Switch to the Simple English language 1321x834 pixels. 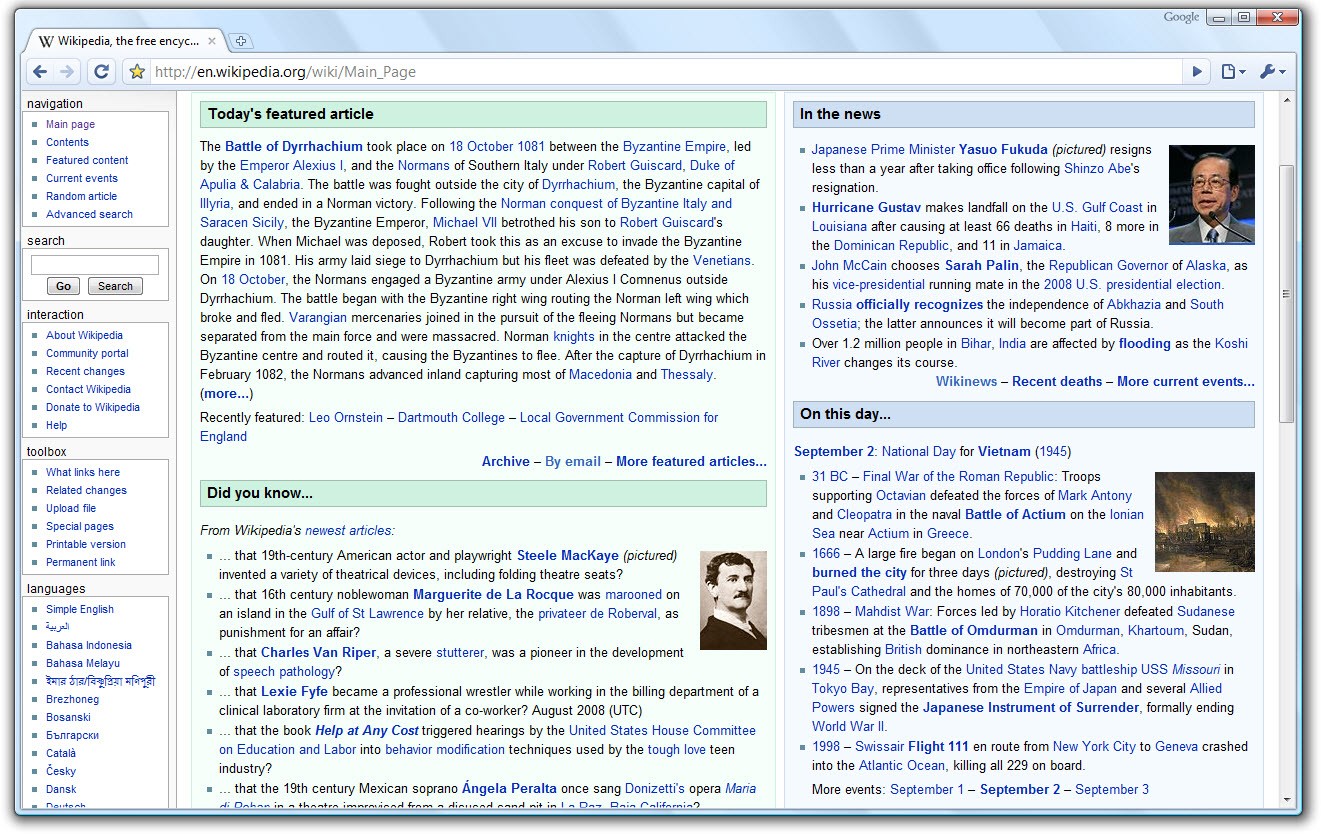tap(80, 609)
